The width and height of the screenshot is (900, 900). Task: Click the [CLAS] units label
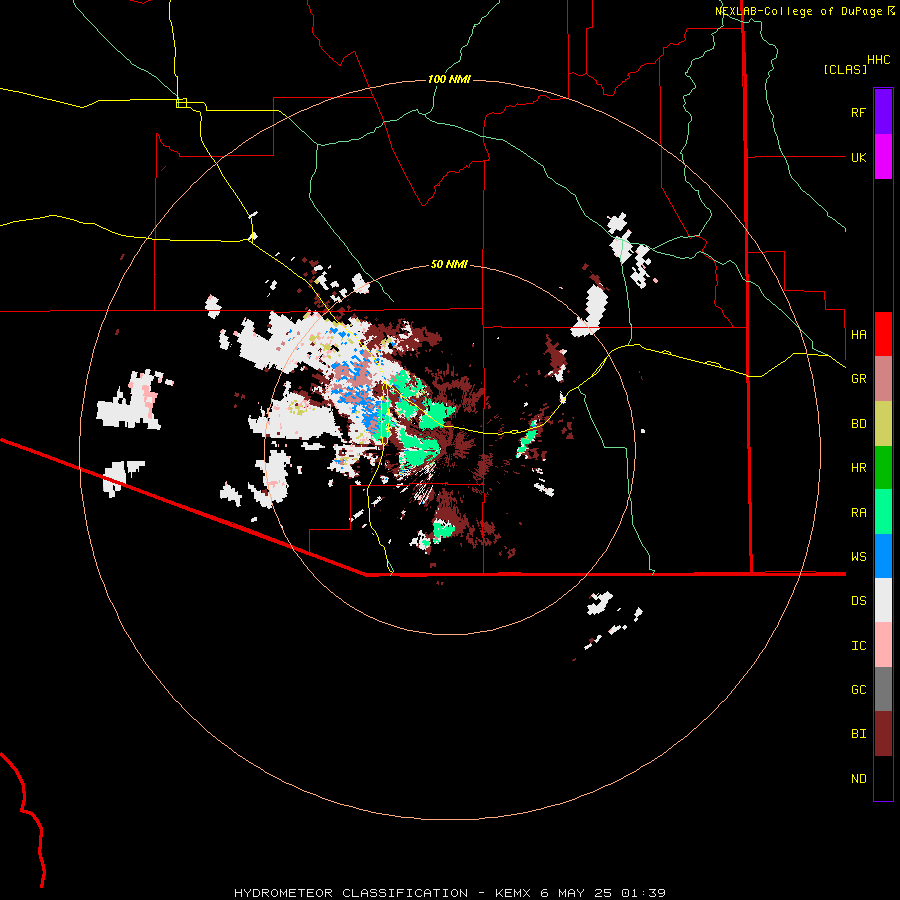845,69
